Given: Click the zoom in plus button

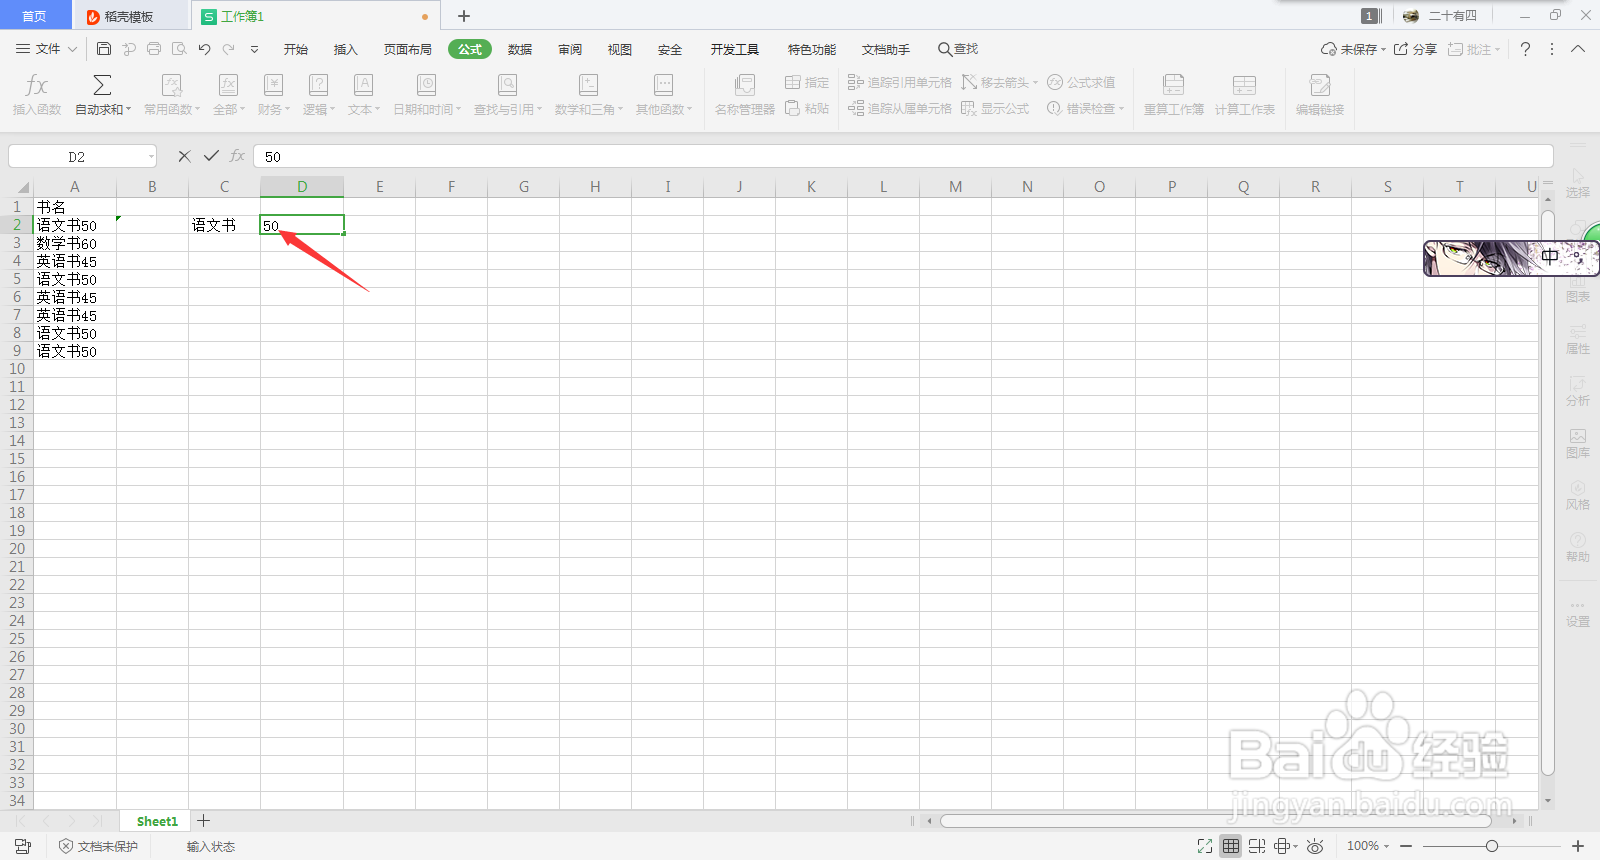Looking at the screenshot, I should tap(1578, 846).
